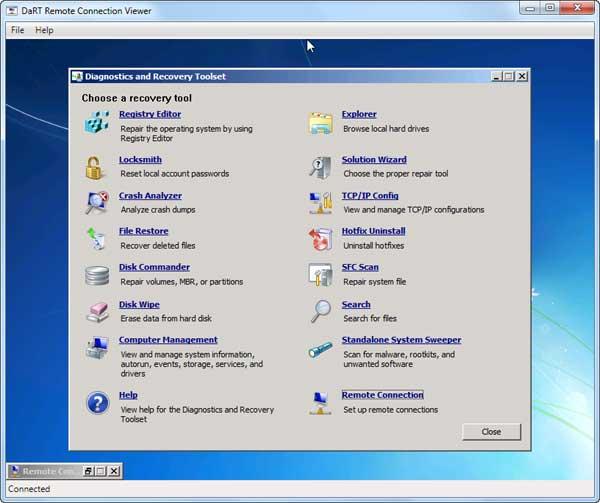Click the Computer Management computer icon
This screenshot has height=503, width=600.
[97, 347]
